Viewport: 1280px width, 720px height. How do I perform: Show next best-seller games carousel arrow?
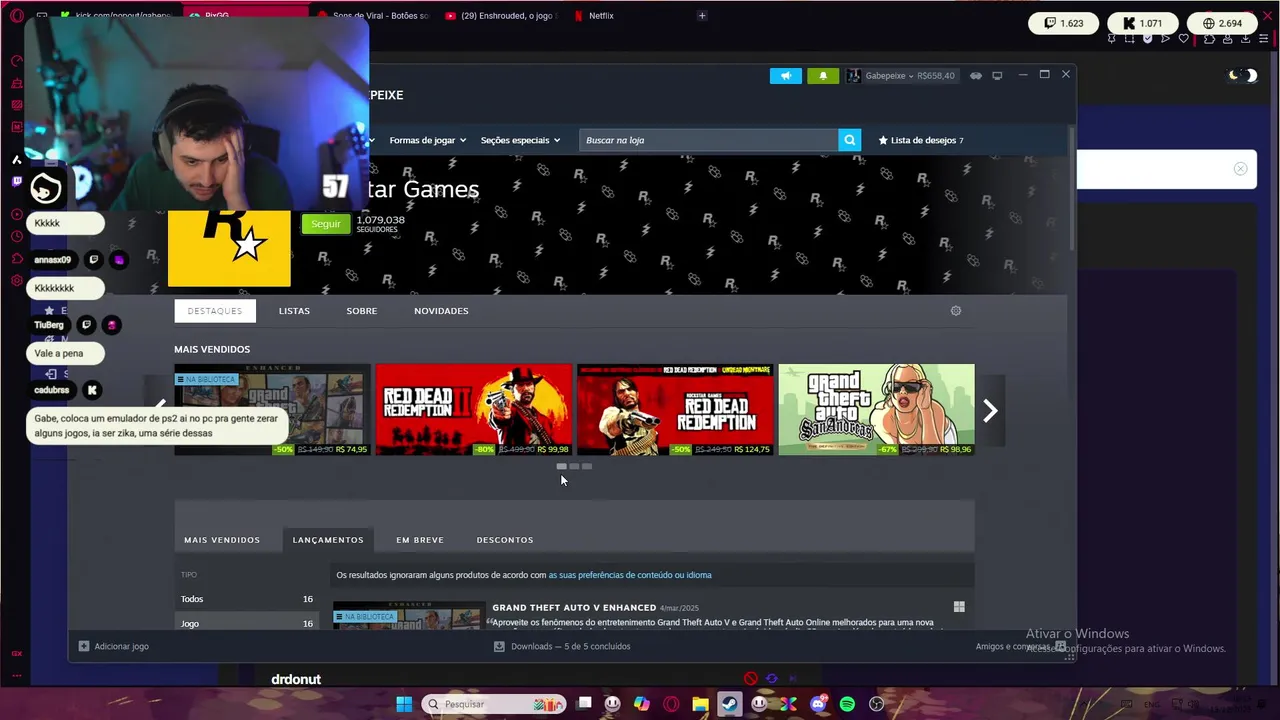990,410
